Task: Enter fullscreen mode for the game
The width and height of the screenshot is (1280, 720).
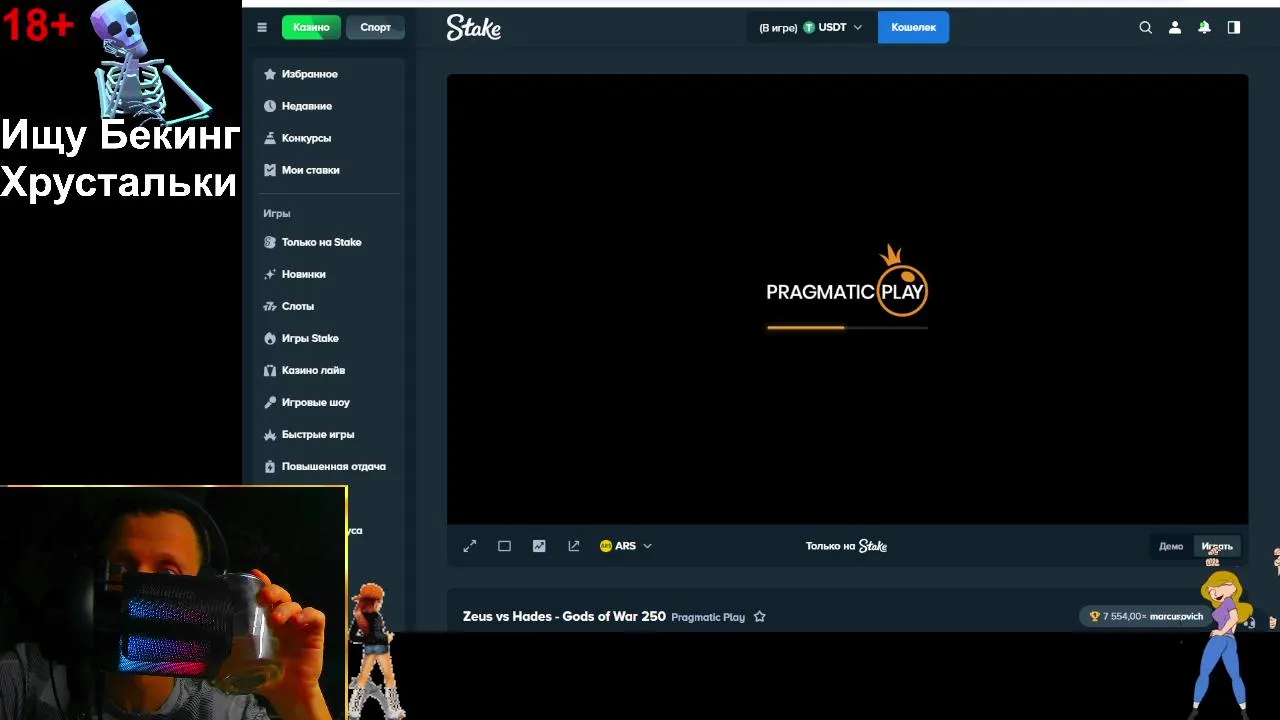Action: pos(470,546)
